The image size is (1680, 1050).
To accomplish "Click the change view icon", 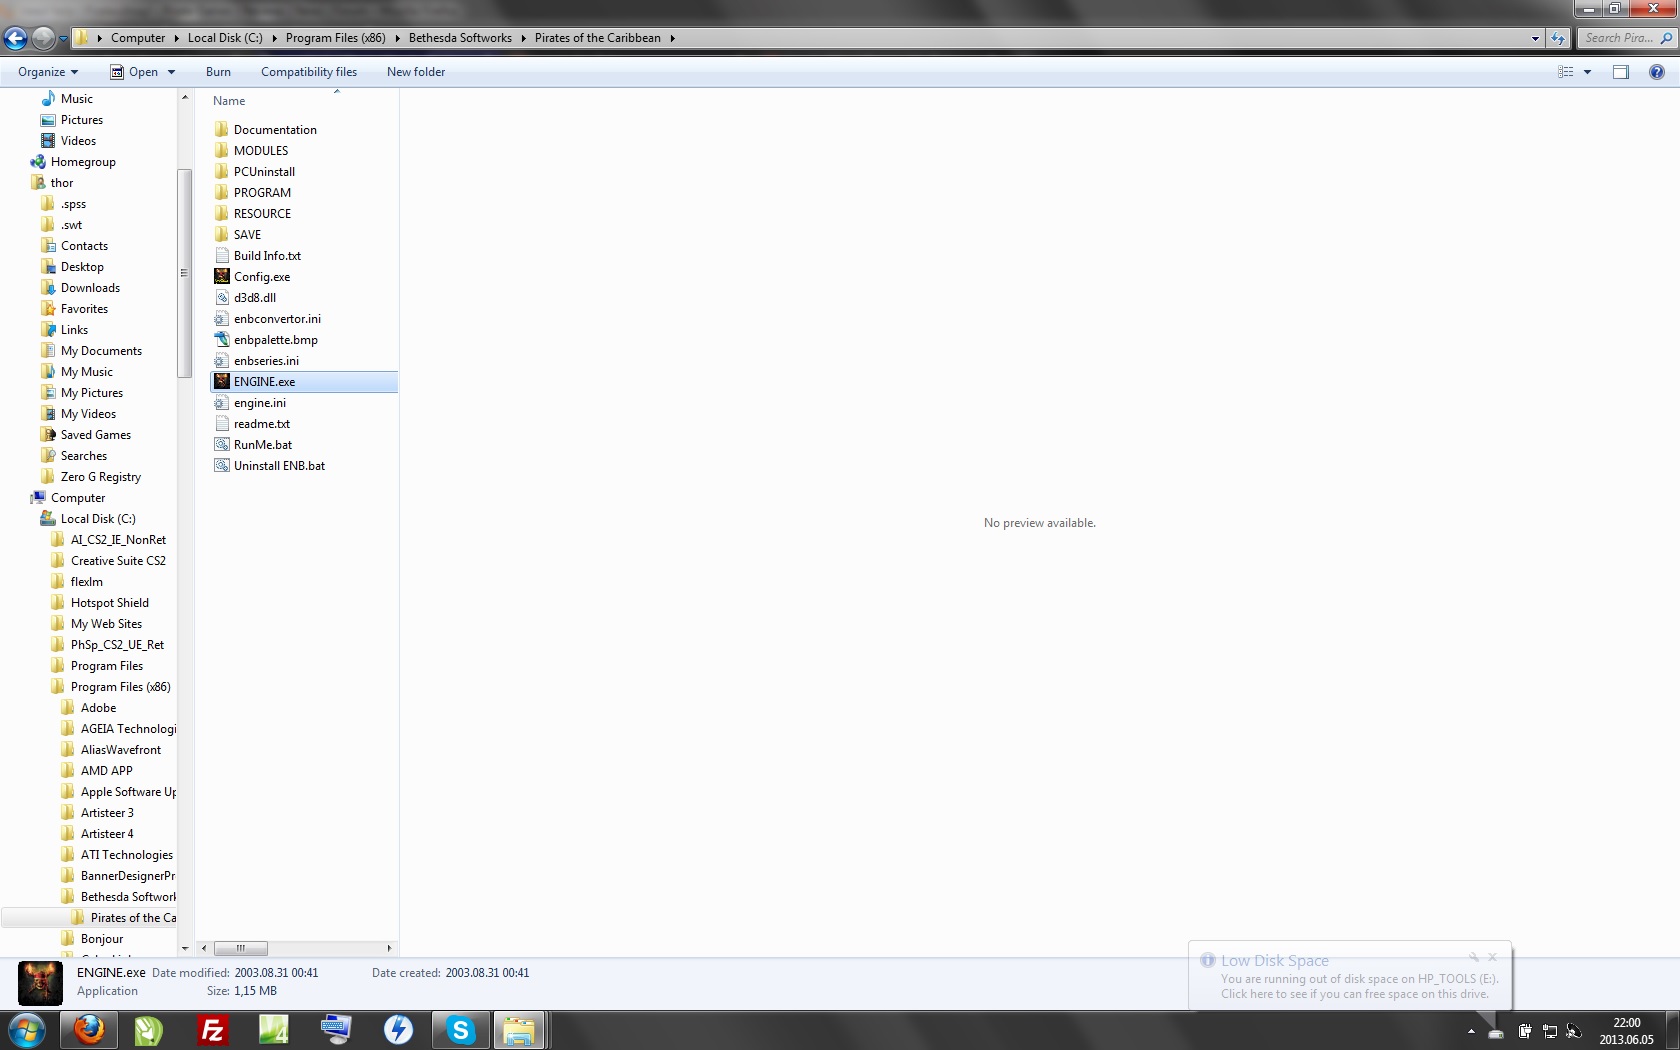I will click(1566, 72).
